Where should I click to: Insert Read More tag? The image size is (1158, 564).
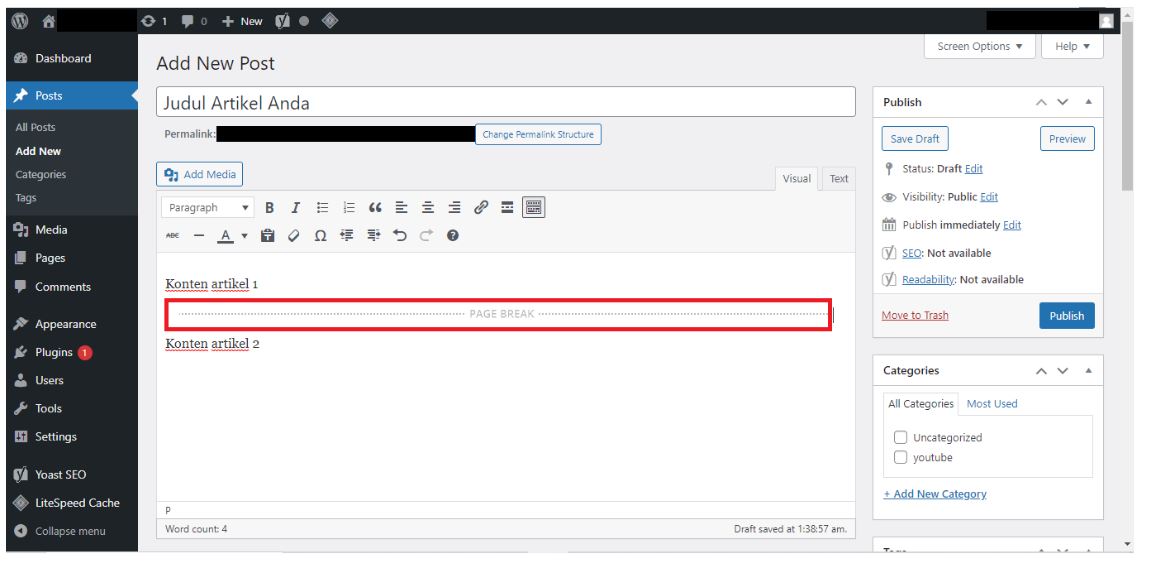[507, 208]
